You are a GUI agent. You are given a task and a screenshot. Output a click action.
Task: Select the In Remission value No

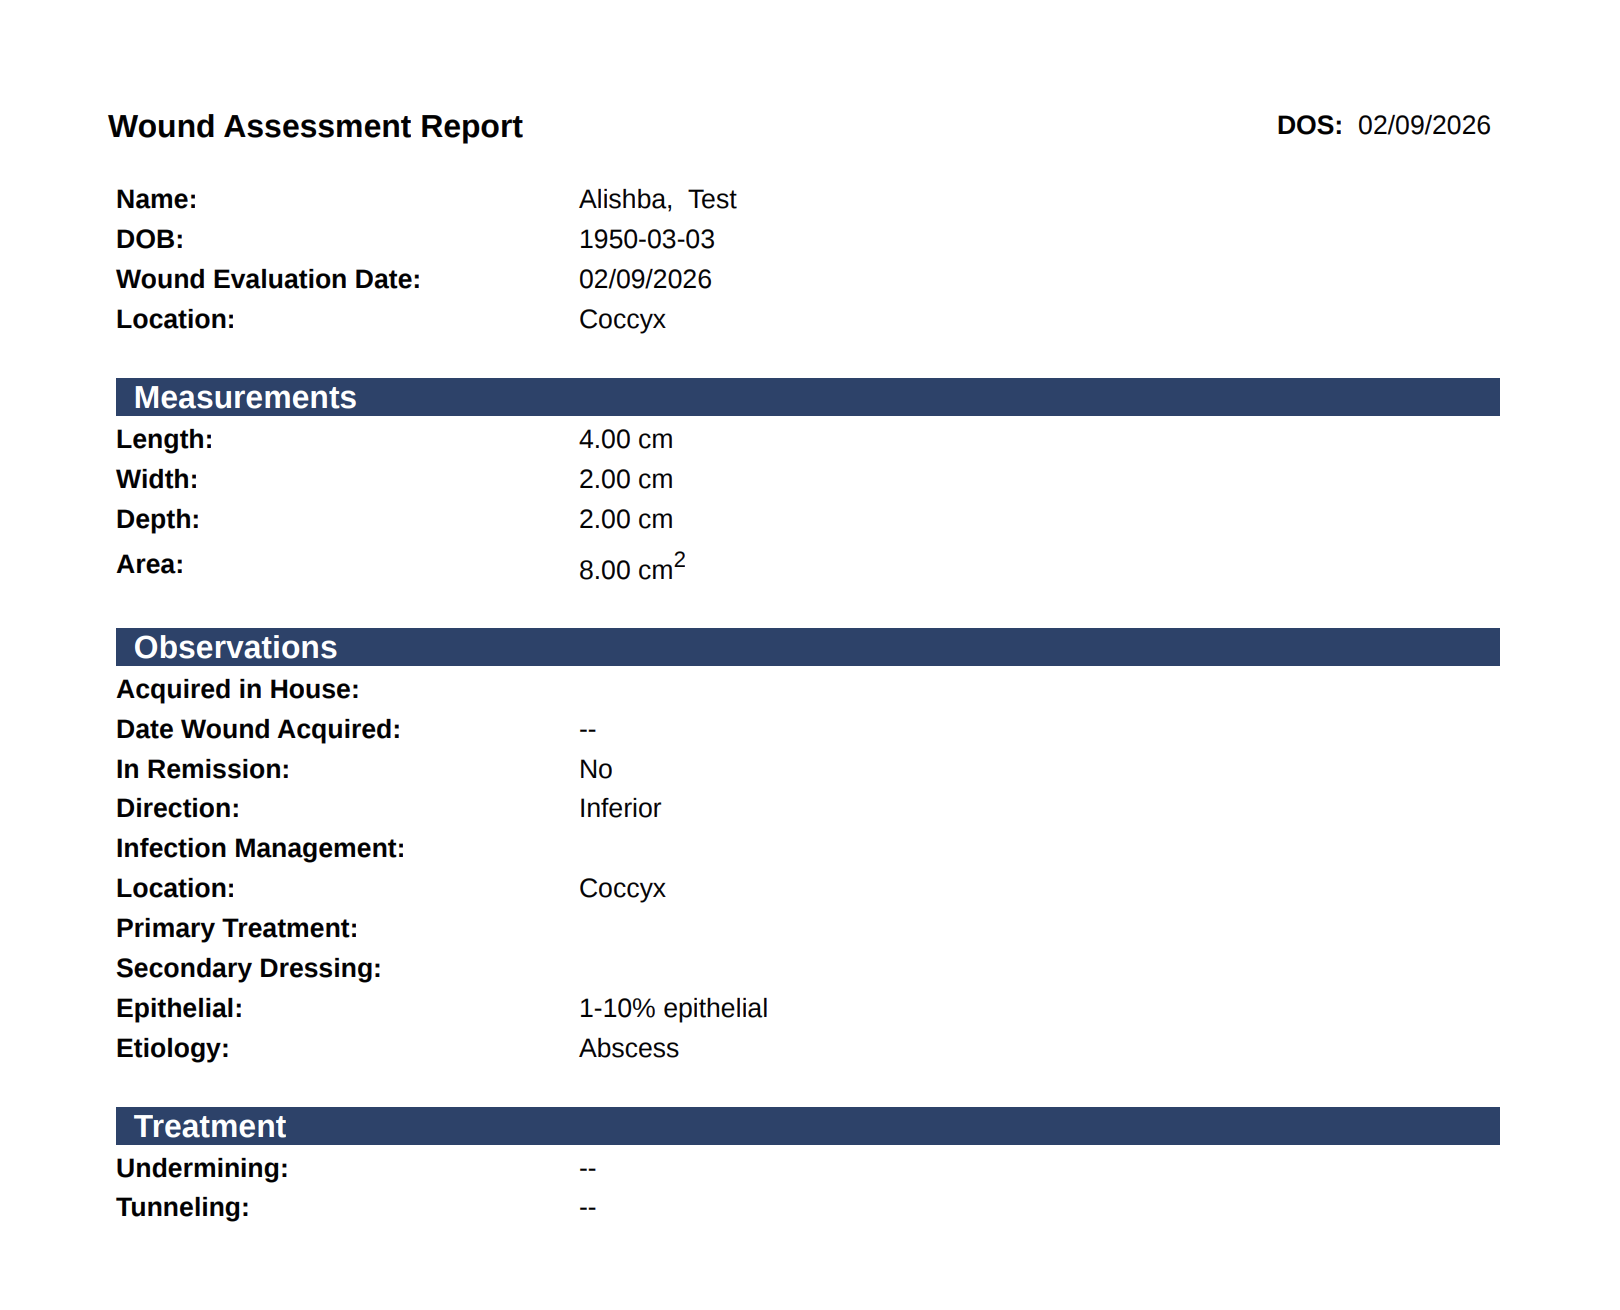coord(596,769)
